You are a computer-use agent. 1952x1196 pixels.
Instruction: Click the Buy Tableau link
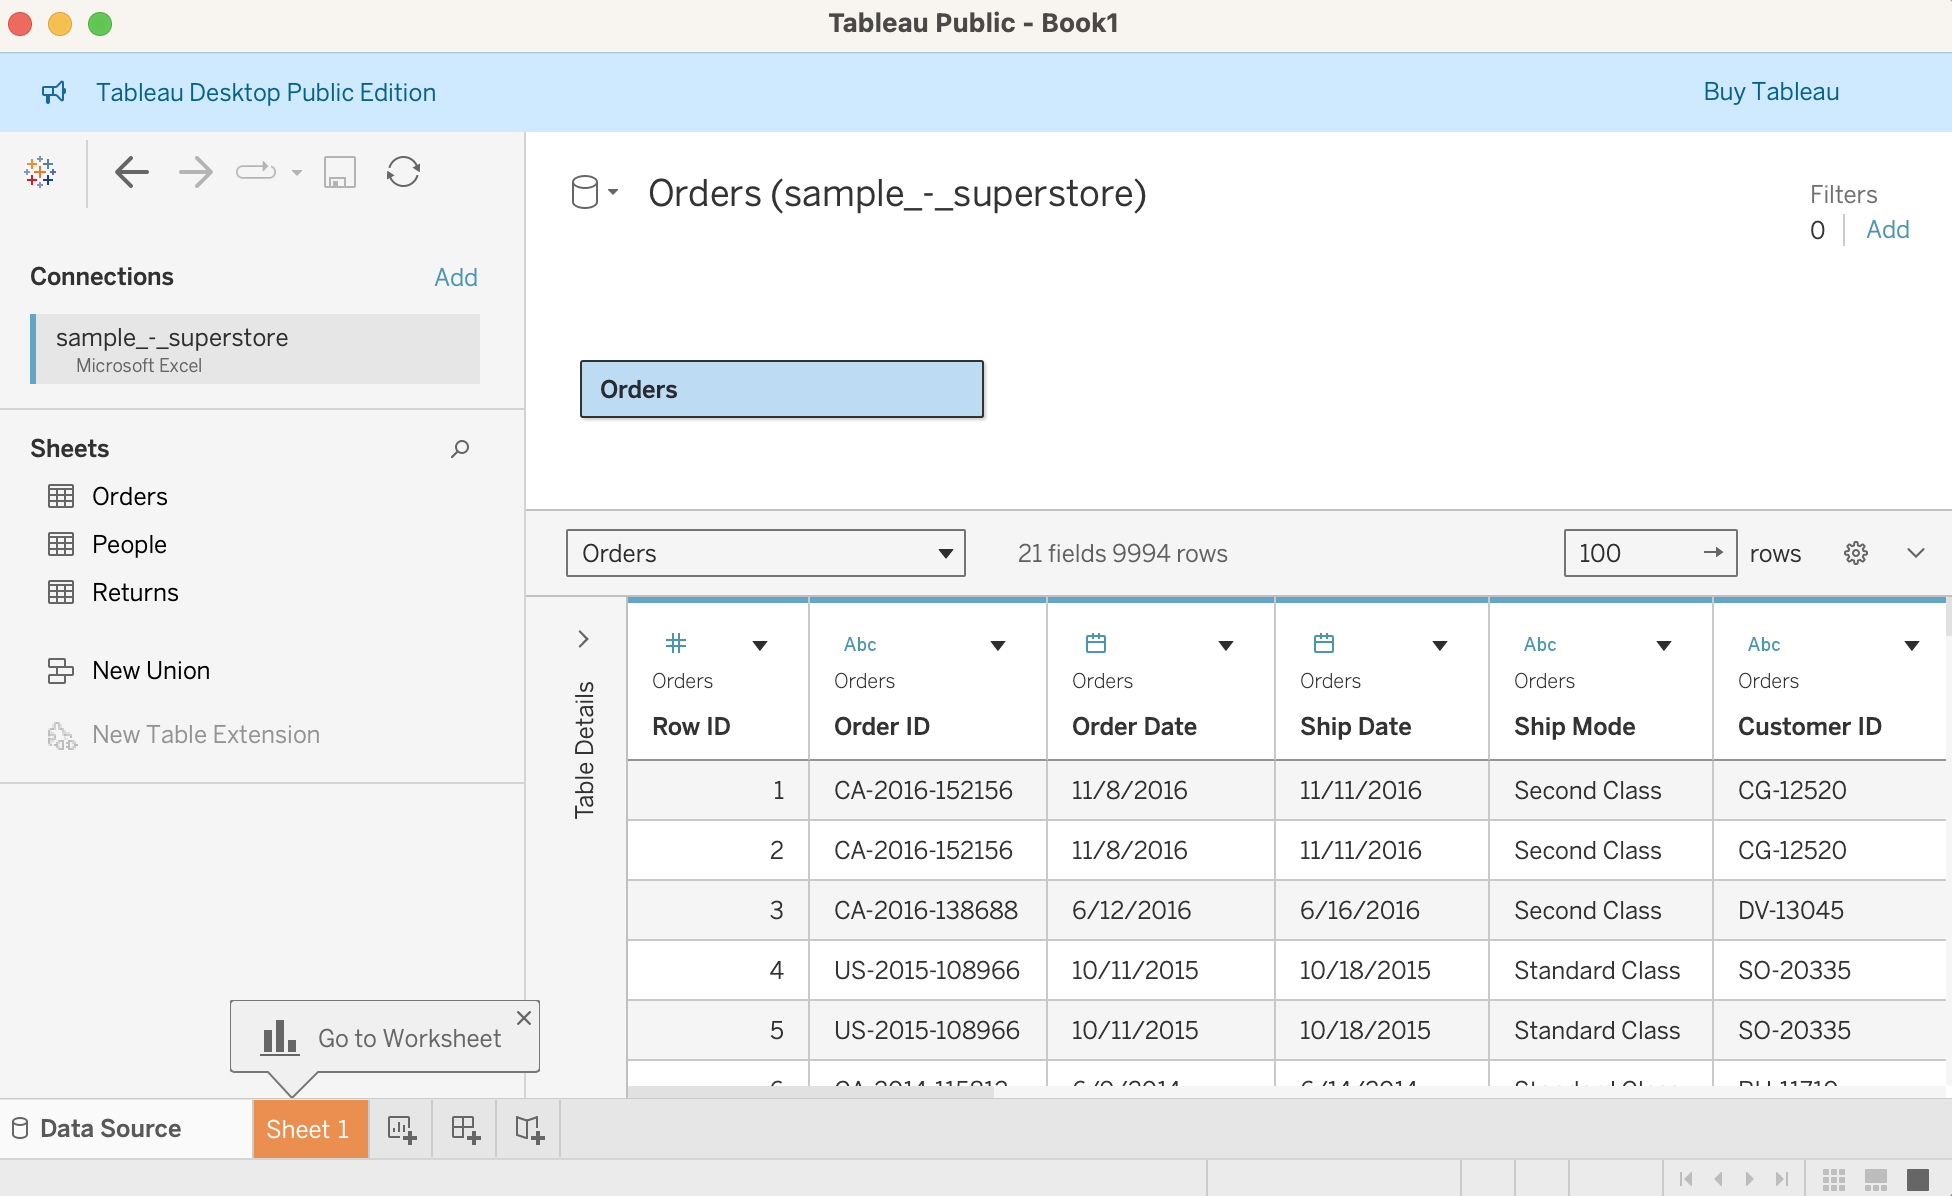pyautogui.click(x=1771, y=92)
